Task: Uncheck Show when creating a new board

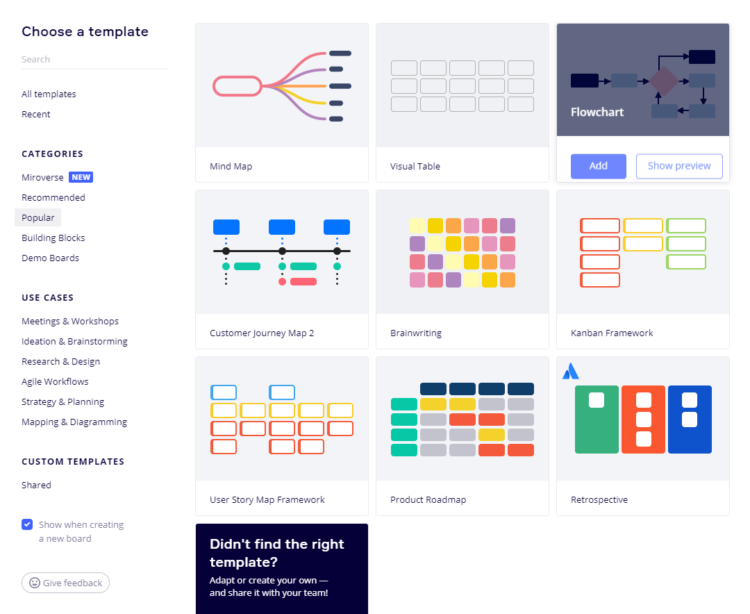Action: coord(27,524)
